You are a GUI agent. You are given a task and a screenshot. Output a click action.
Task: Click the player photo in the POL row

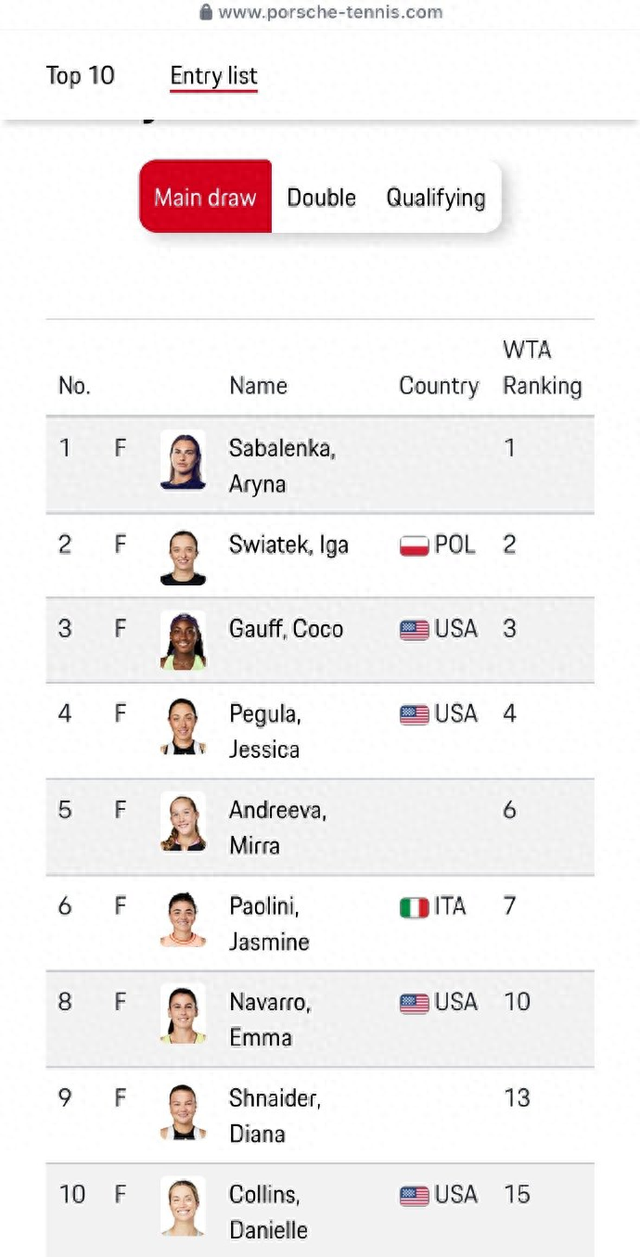183,556
